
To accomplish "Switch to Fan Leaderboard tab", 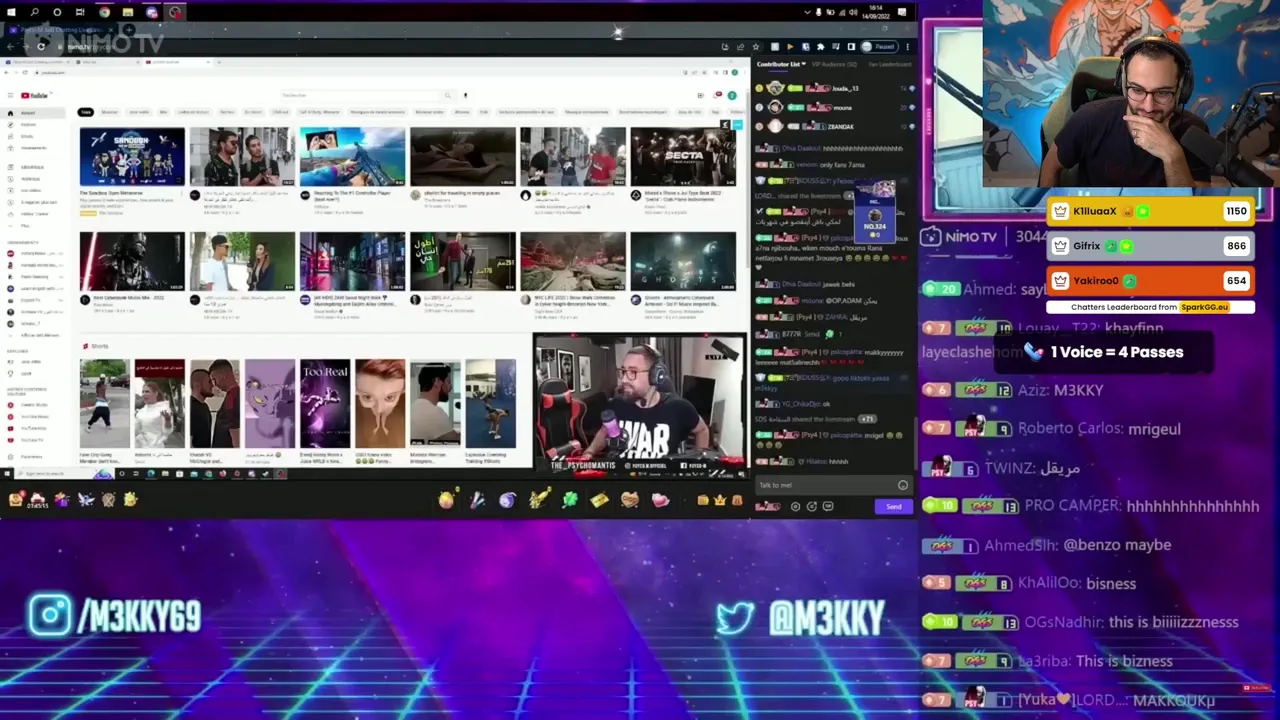I will (888, 64).
